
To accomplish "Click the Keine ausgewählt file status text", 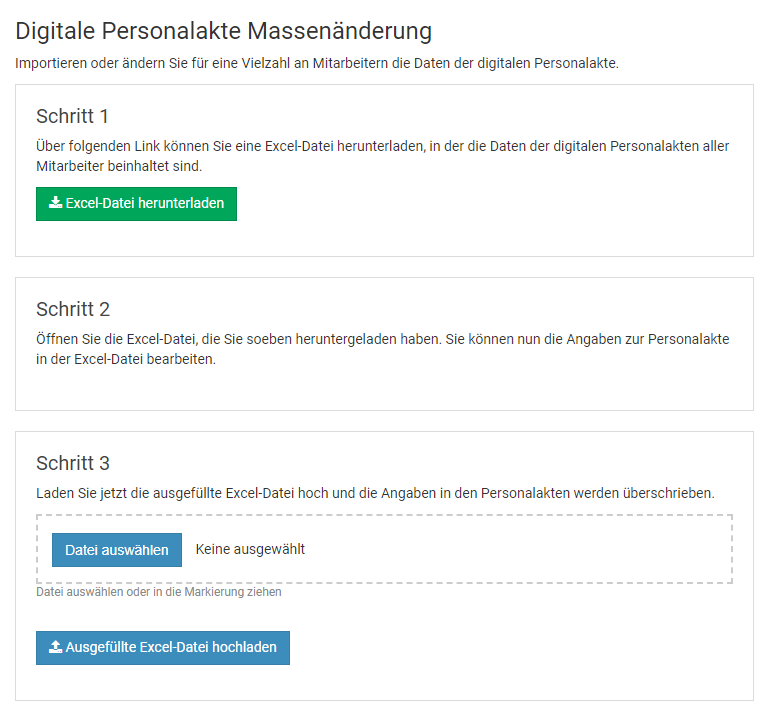I will coord(250,549).
